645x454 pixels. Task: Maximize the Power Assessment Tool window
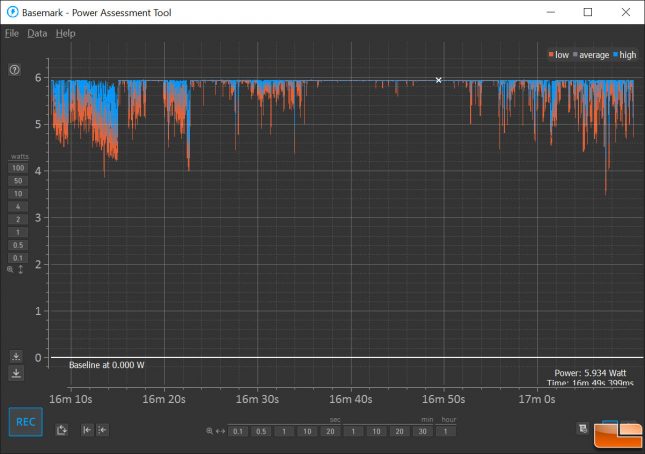coord(588,12)
